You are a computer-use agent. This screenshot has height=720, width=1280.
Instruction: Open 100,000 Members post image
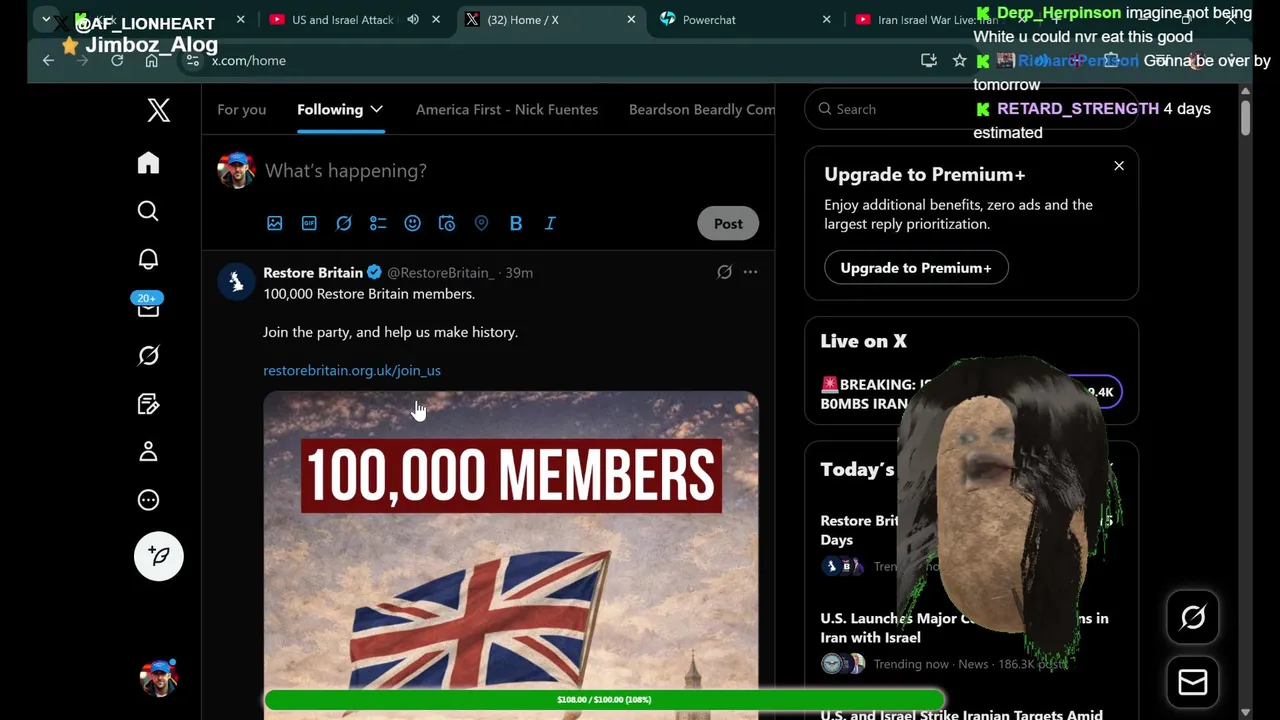[x=511, y=555]
